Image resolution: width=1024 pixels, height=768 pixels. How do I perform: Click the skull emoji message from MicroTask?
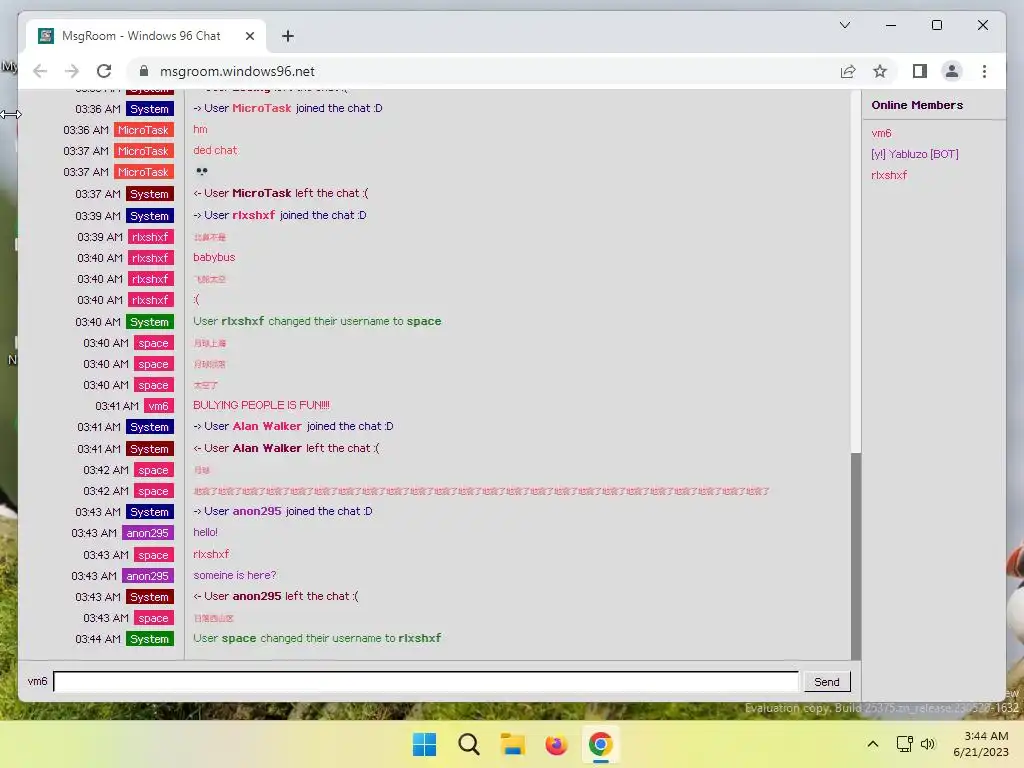click(202, 171)
